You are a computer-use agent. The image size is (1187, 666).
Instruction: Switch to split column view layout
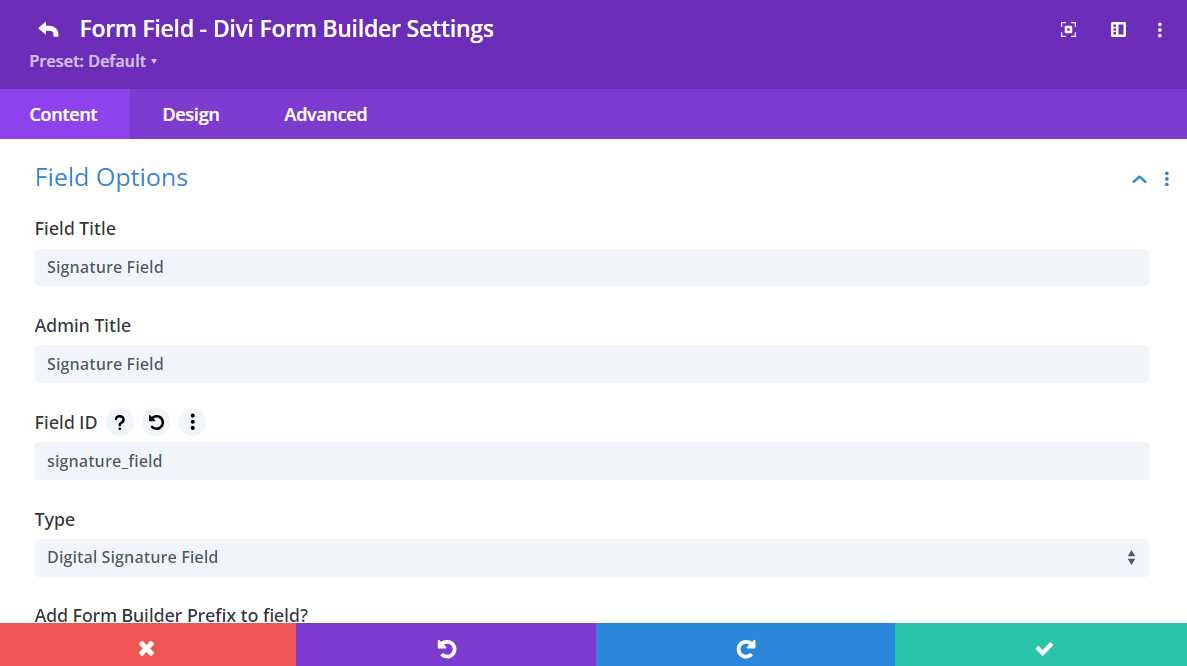pos(1117,29)
